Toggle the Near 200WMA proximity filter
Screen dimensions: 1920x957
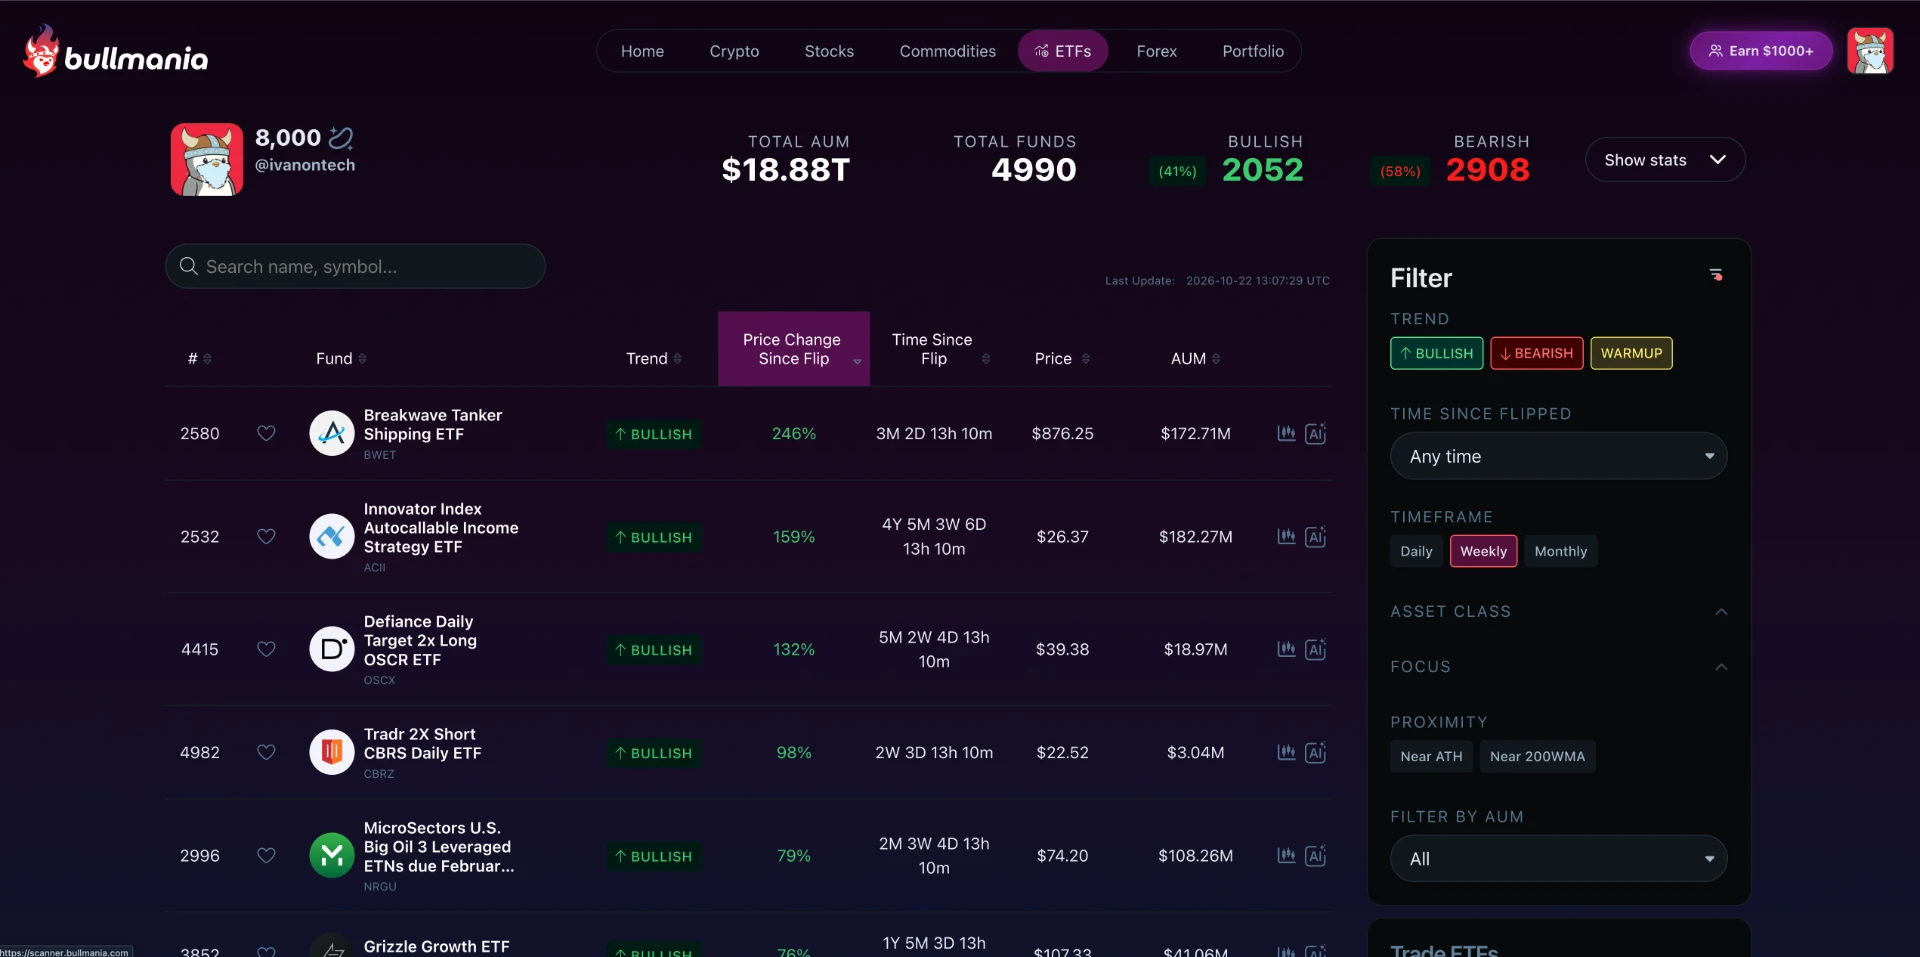tap(1537, 756)
